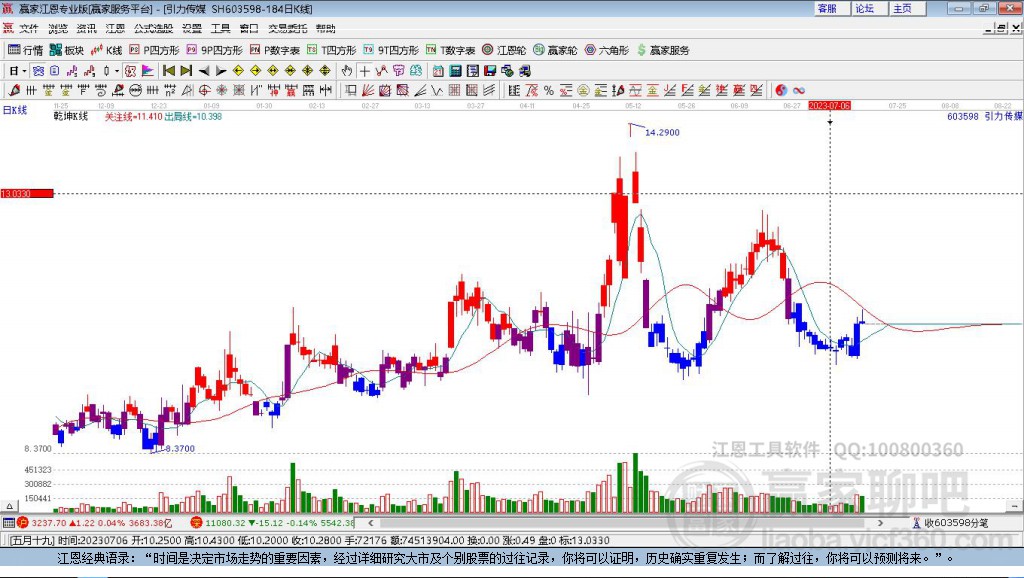1024x578 pixels.
Task: Open the 行情 market quotes view
Action: point(25,50)
